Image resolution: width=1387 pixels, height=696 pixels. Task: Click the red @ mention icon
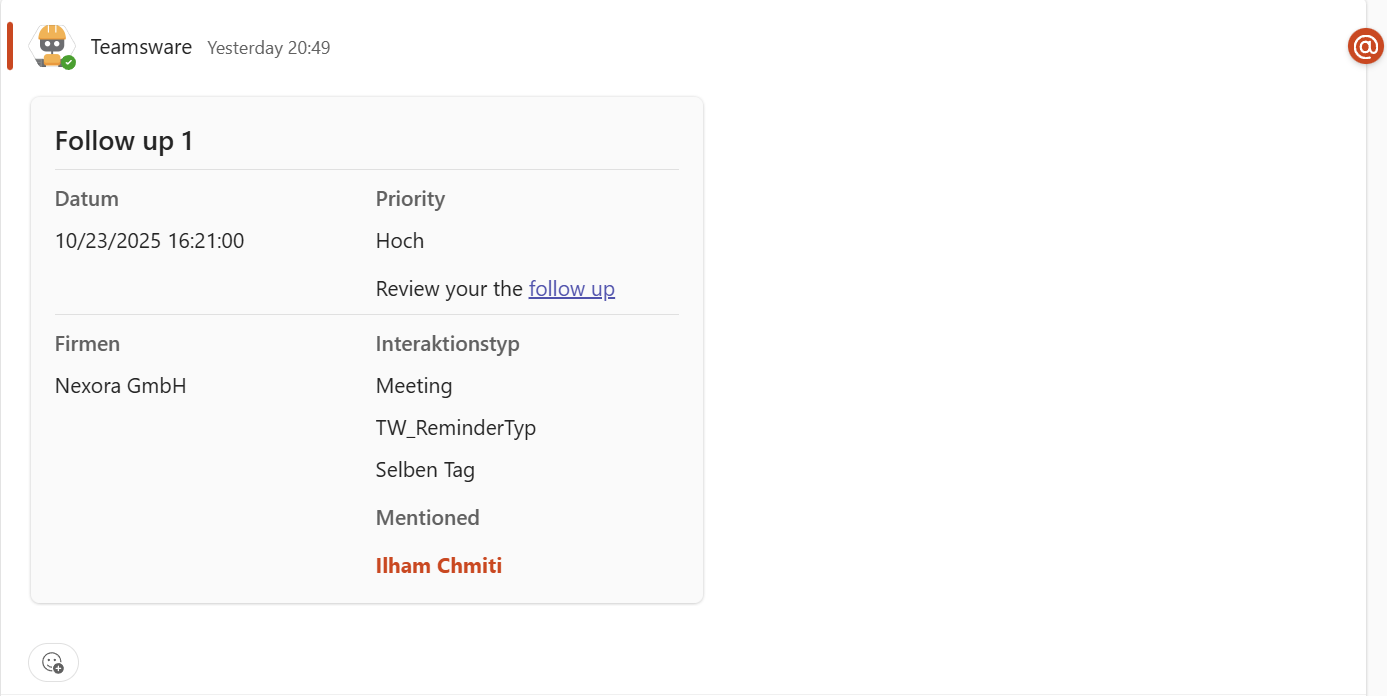click(1365, 46)
